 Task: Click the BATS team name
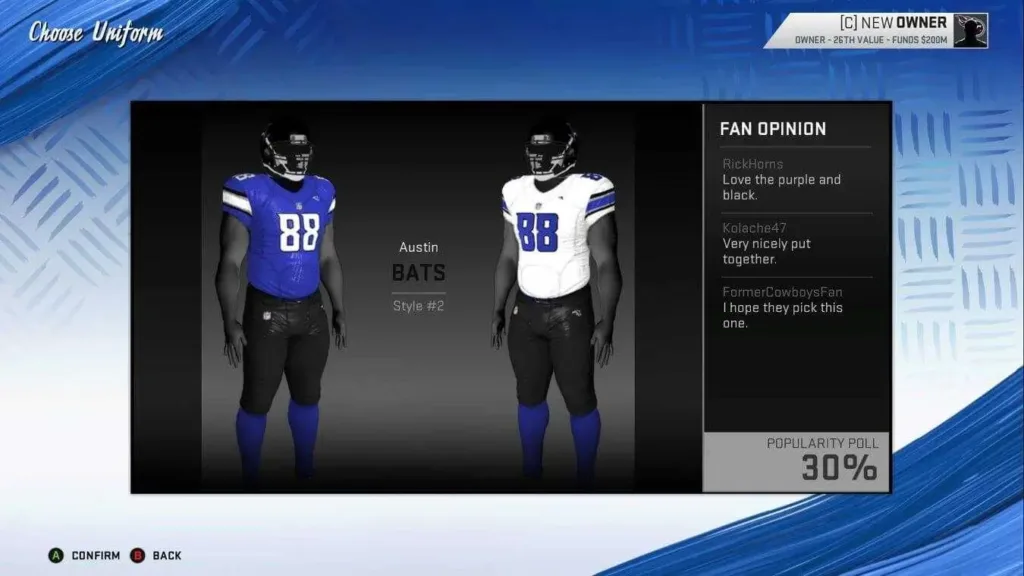click(x=419, y=272)
